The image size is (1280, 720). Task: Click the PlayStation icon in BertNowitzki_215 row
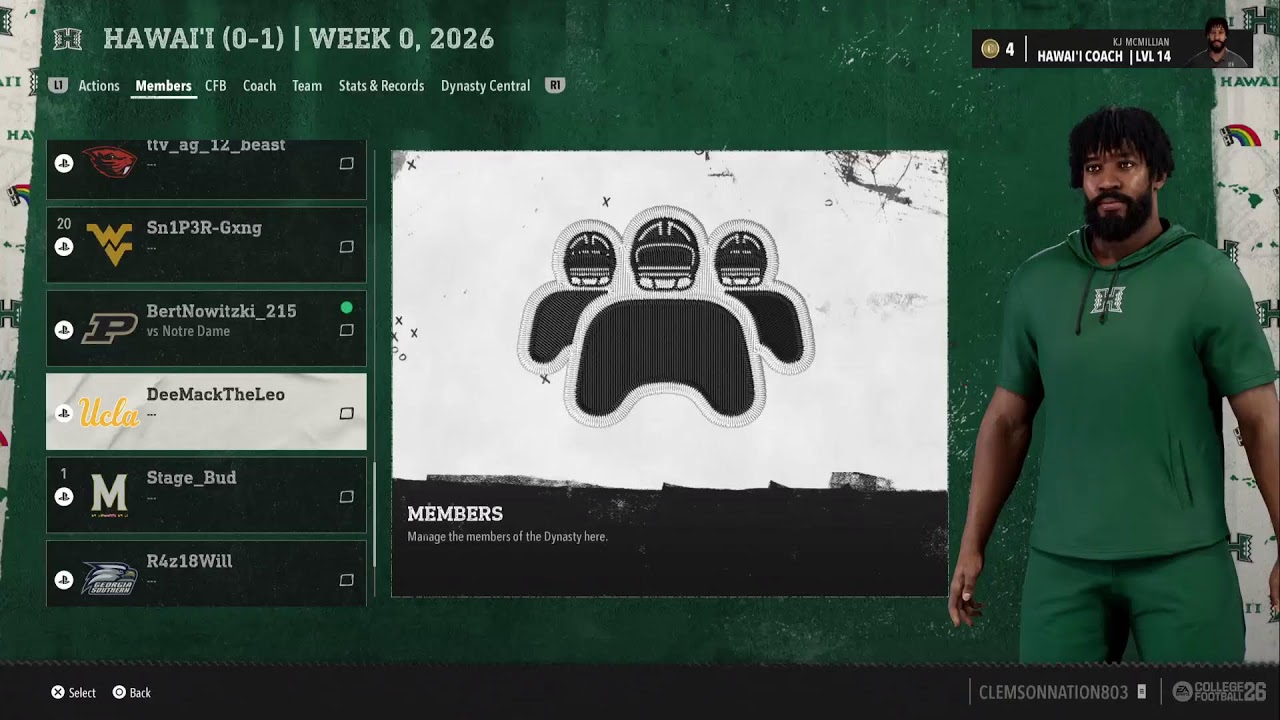point(64,329)
